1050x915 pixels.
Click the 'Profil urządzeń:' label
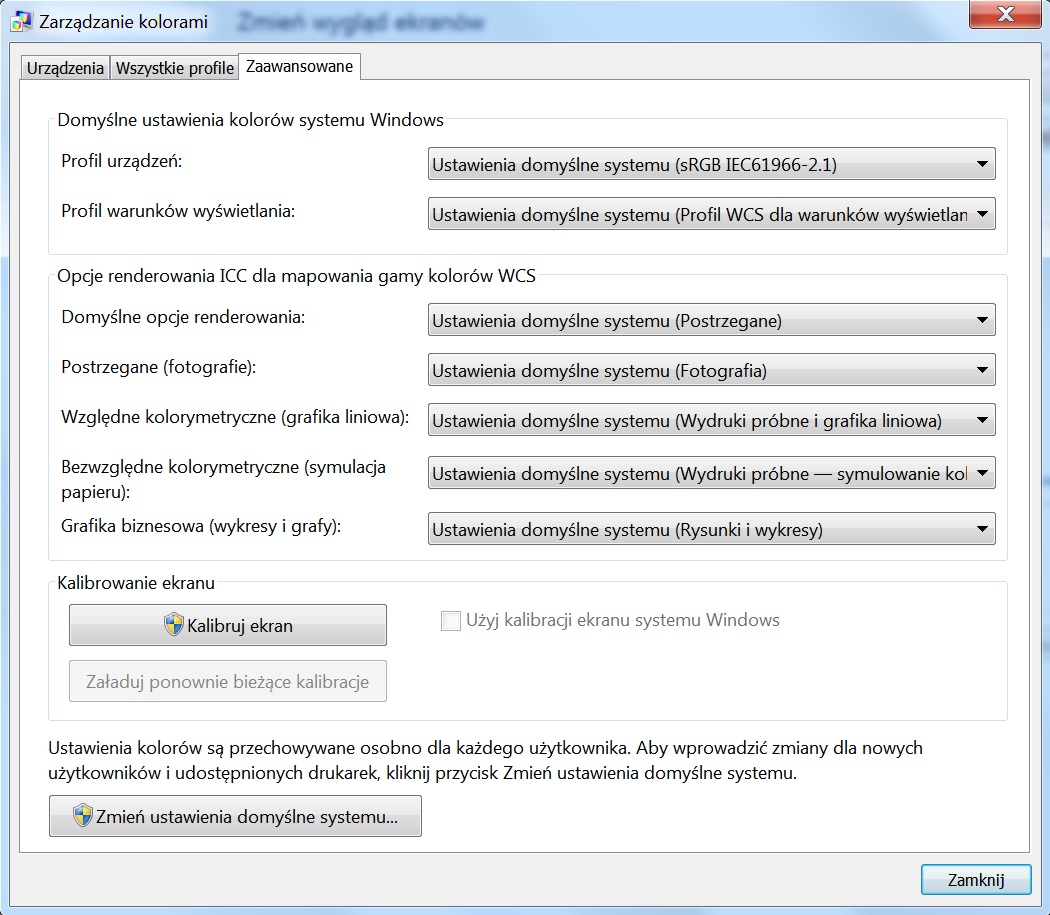pyautogui.click(x=122, y=161)
